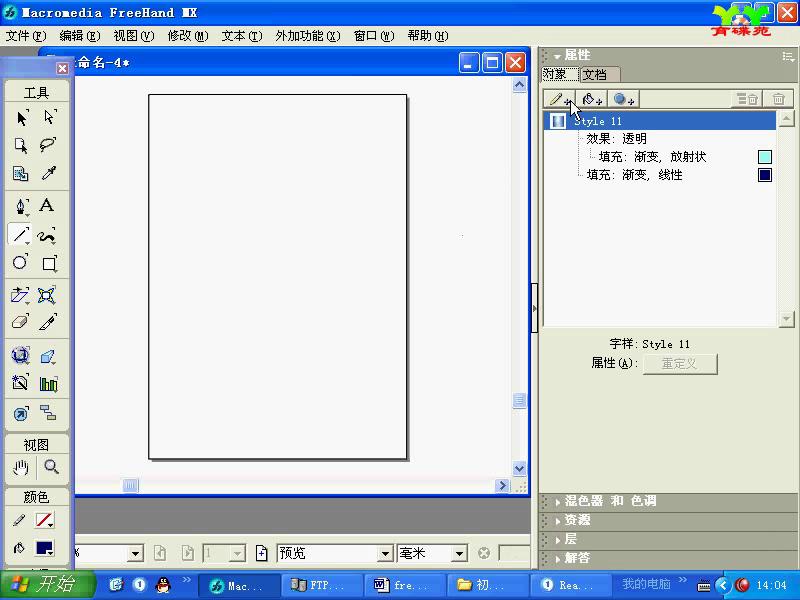Click the cyan radial gradient swatch
This screenshot has height=600, width=800.
pyautogui.click(x=765, y=157)
